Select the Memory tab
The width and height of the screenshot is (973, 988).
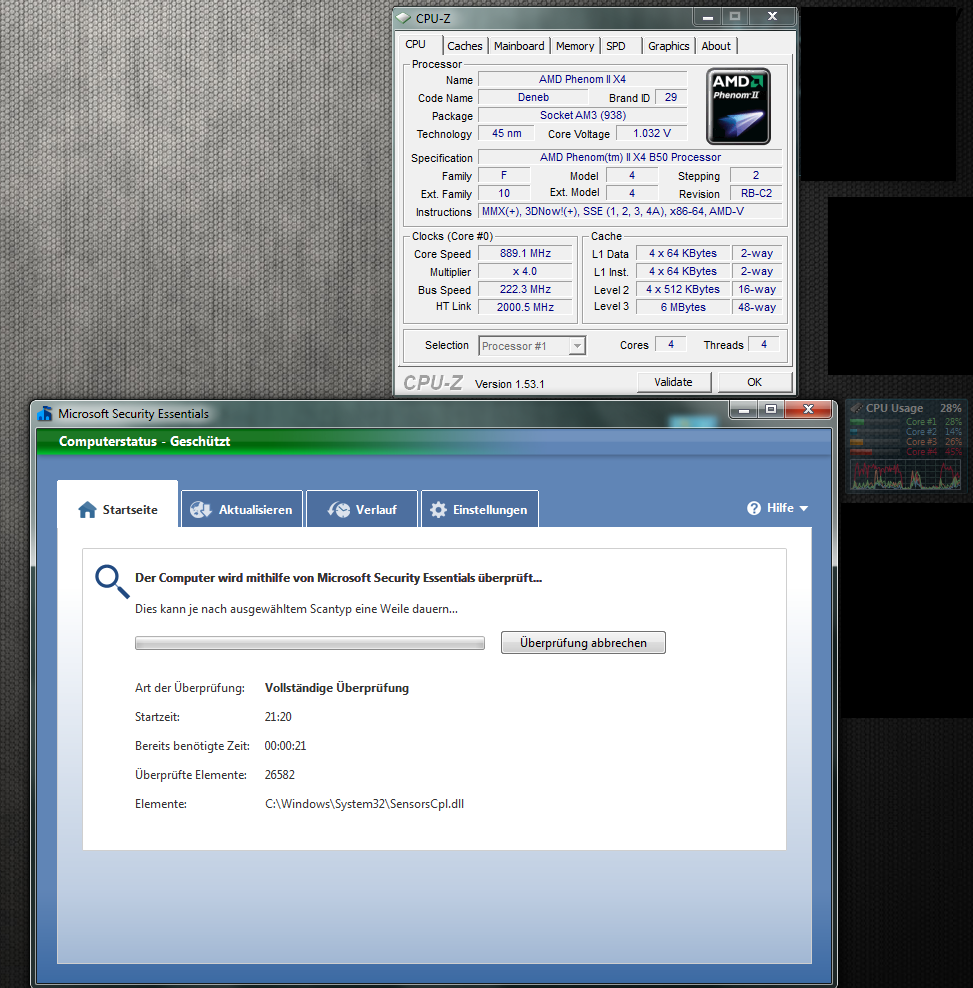tap(575, 46)
